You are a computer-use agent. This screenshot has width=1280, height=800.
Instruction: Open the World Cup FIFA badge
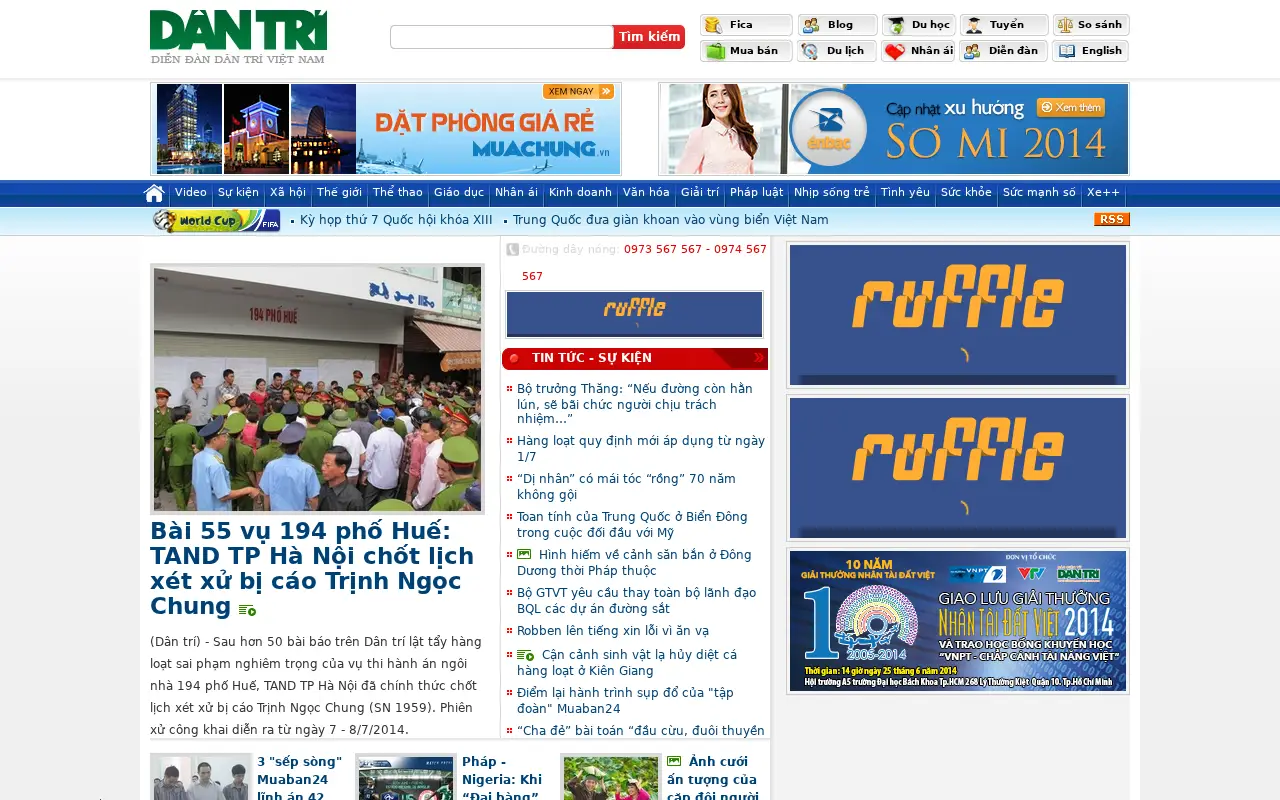point(216,220)
